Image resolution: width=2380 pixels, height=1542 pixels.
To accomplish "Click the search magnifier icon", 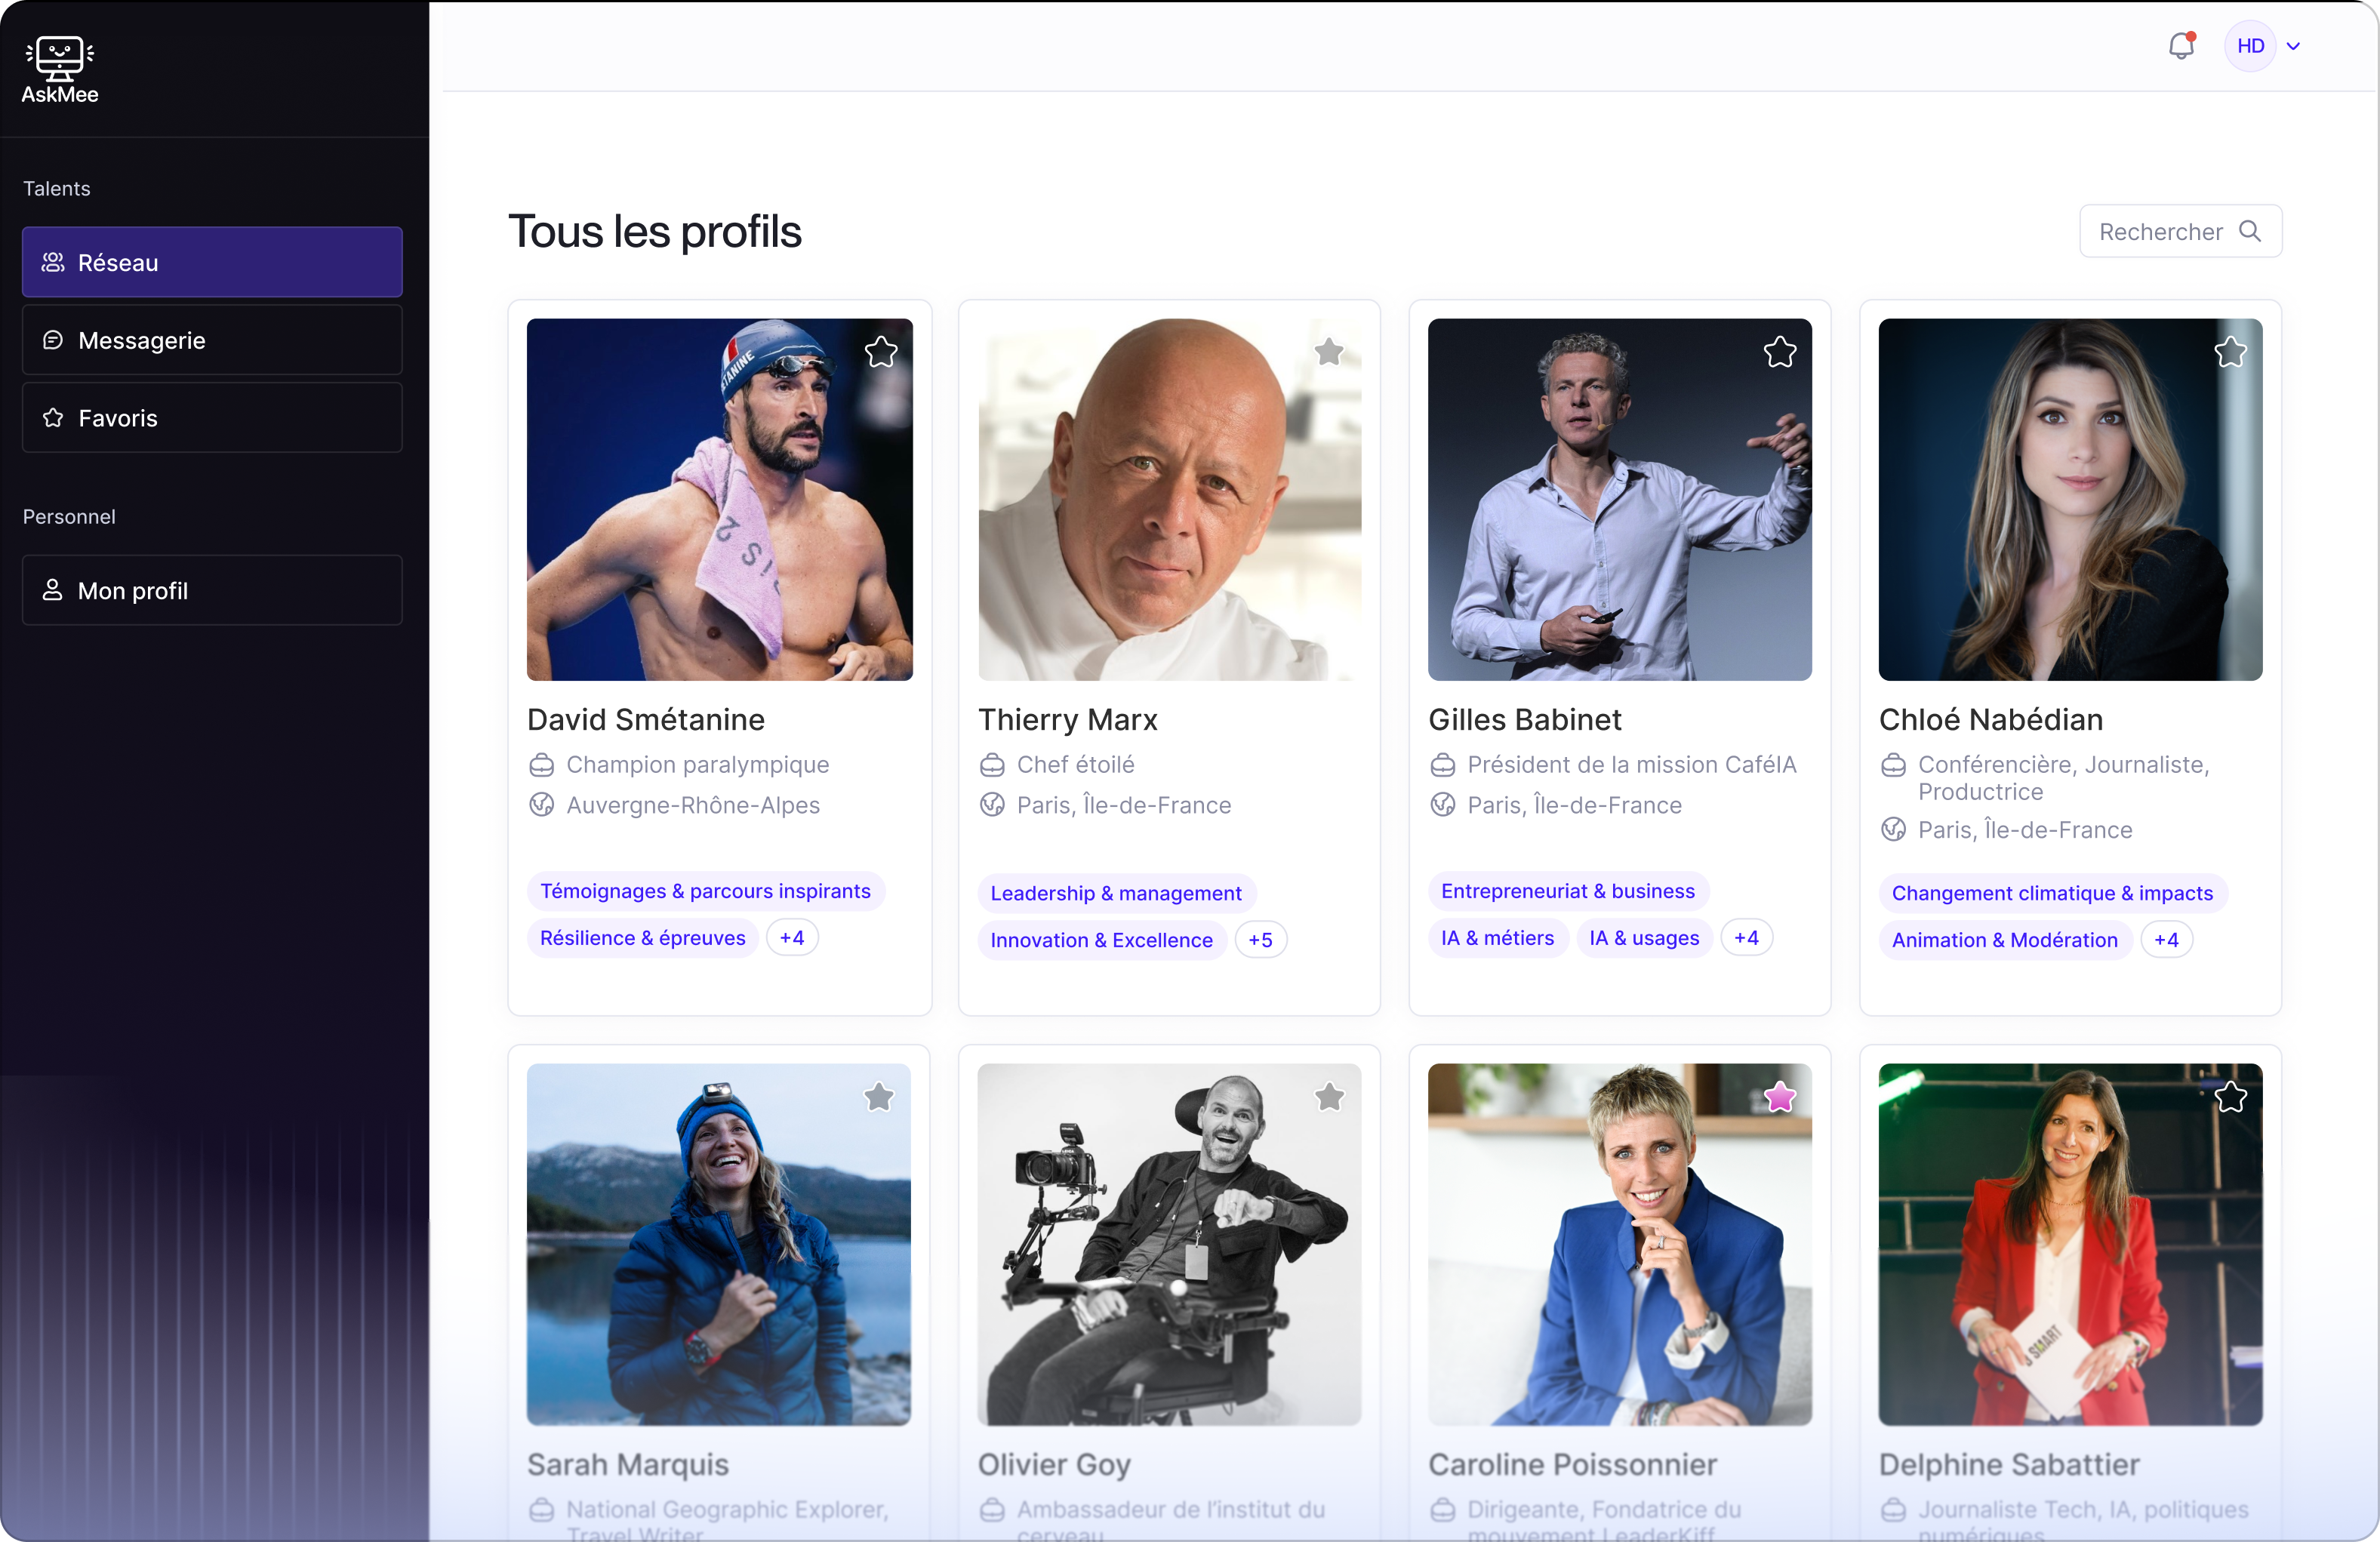I will coord(2252,232).
